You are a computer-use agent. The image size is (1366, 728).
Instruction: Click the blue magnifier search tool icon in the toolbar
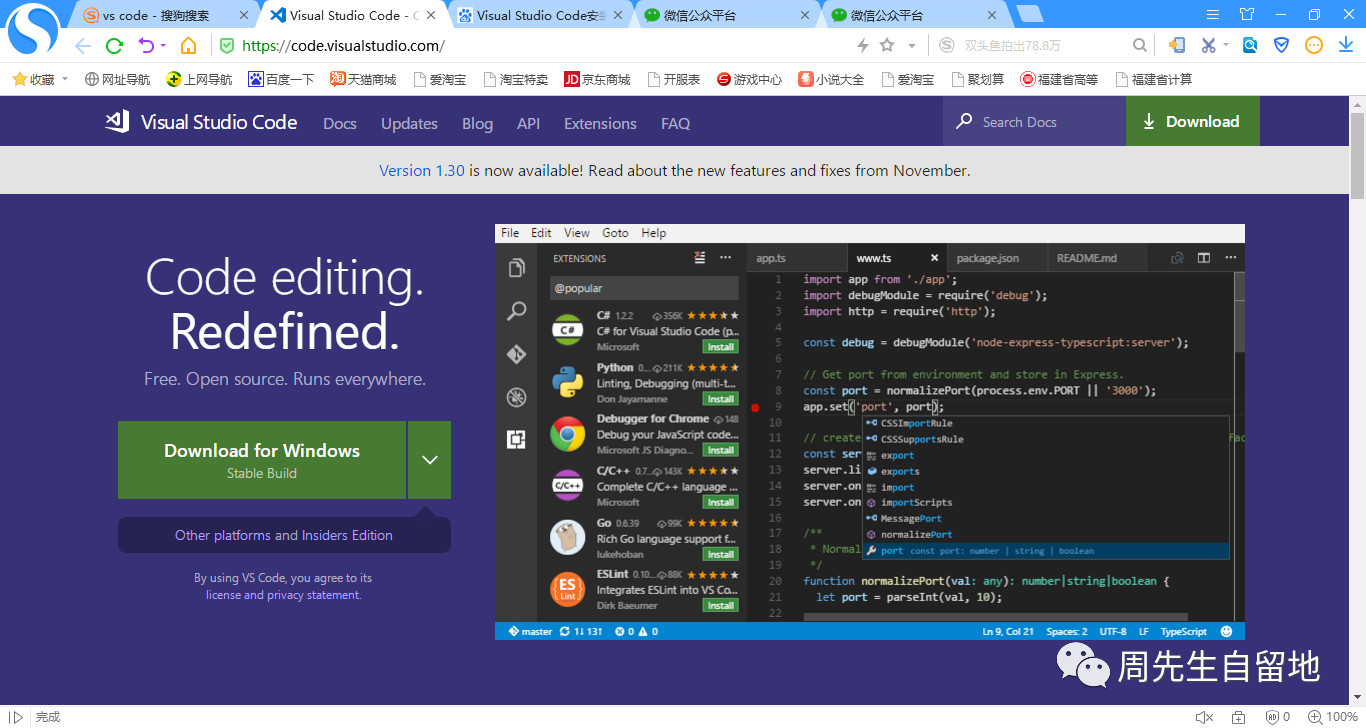(1250, 46)
